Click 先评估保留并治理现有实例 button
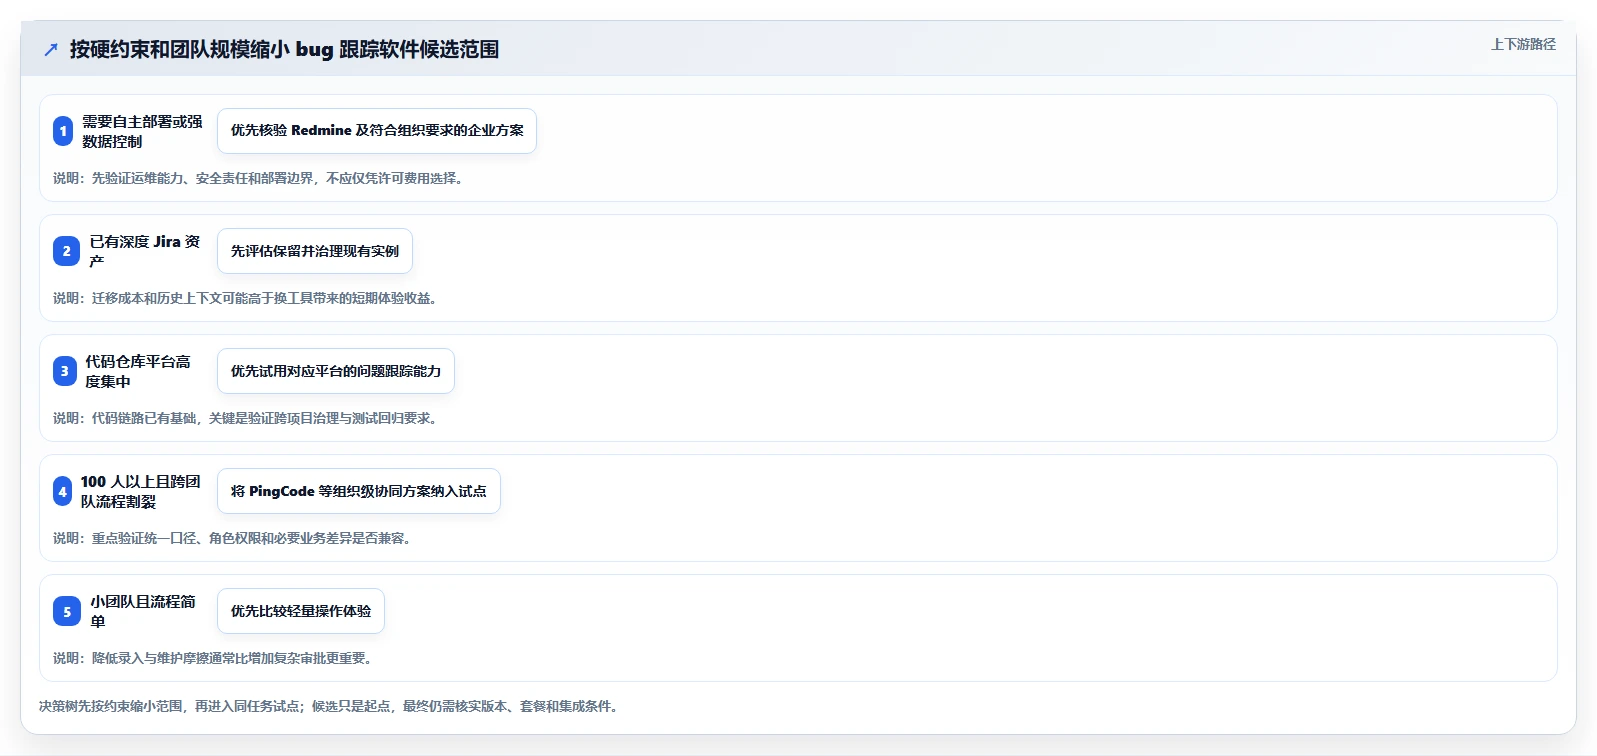 click(315, 251)
